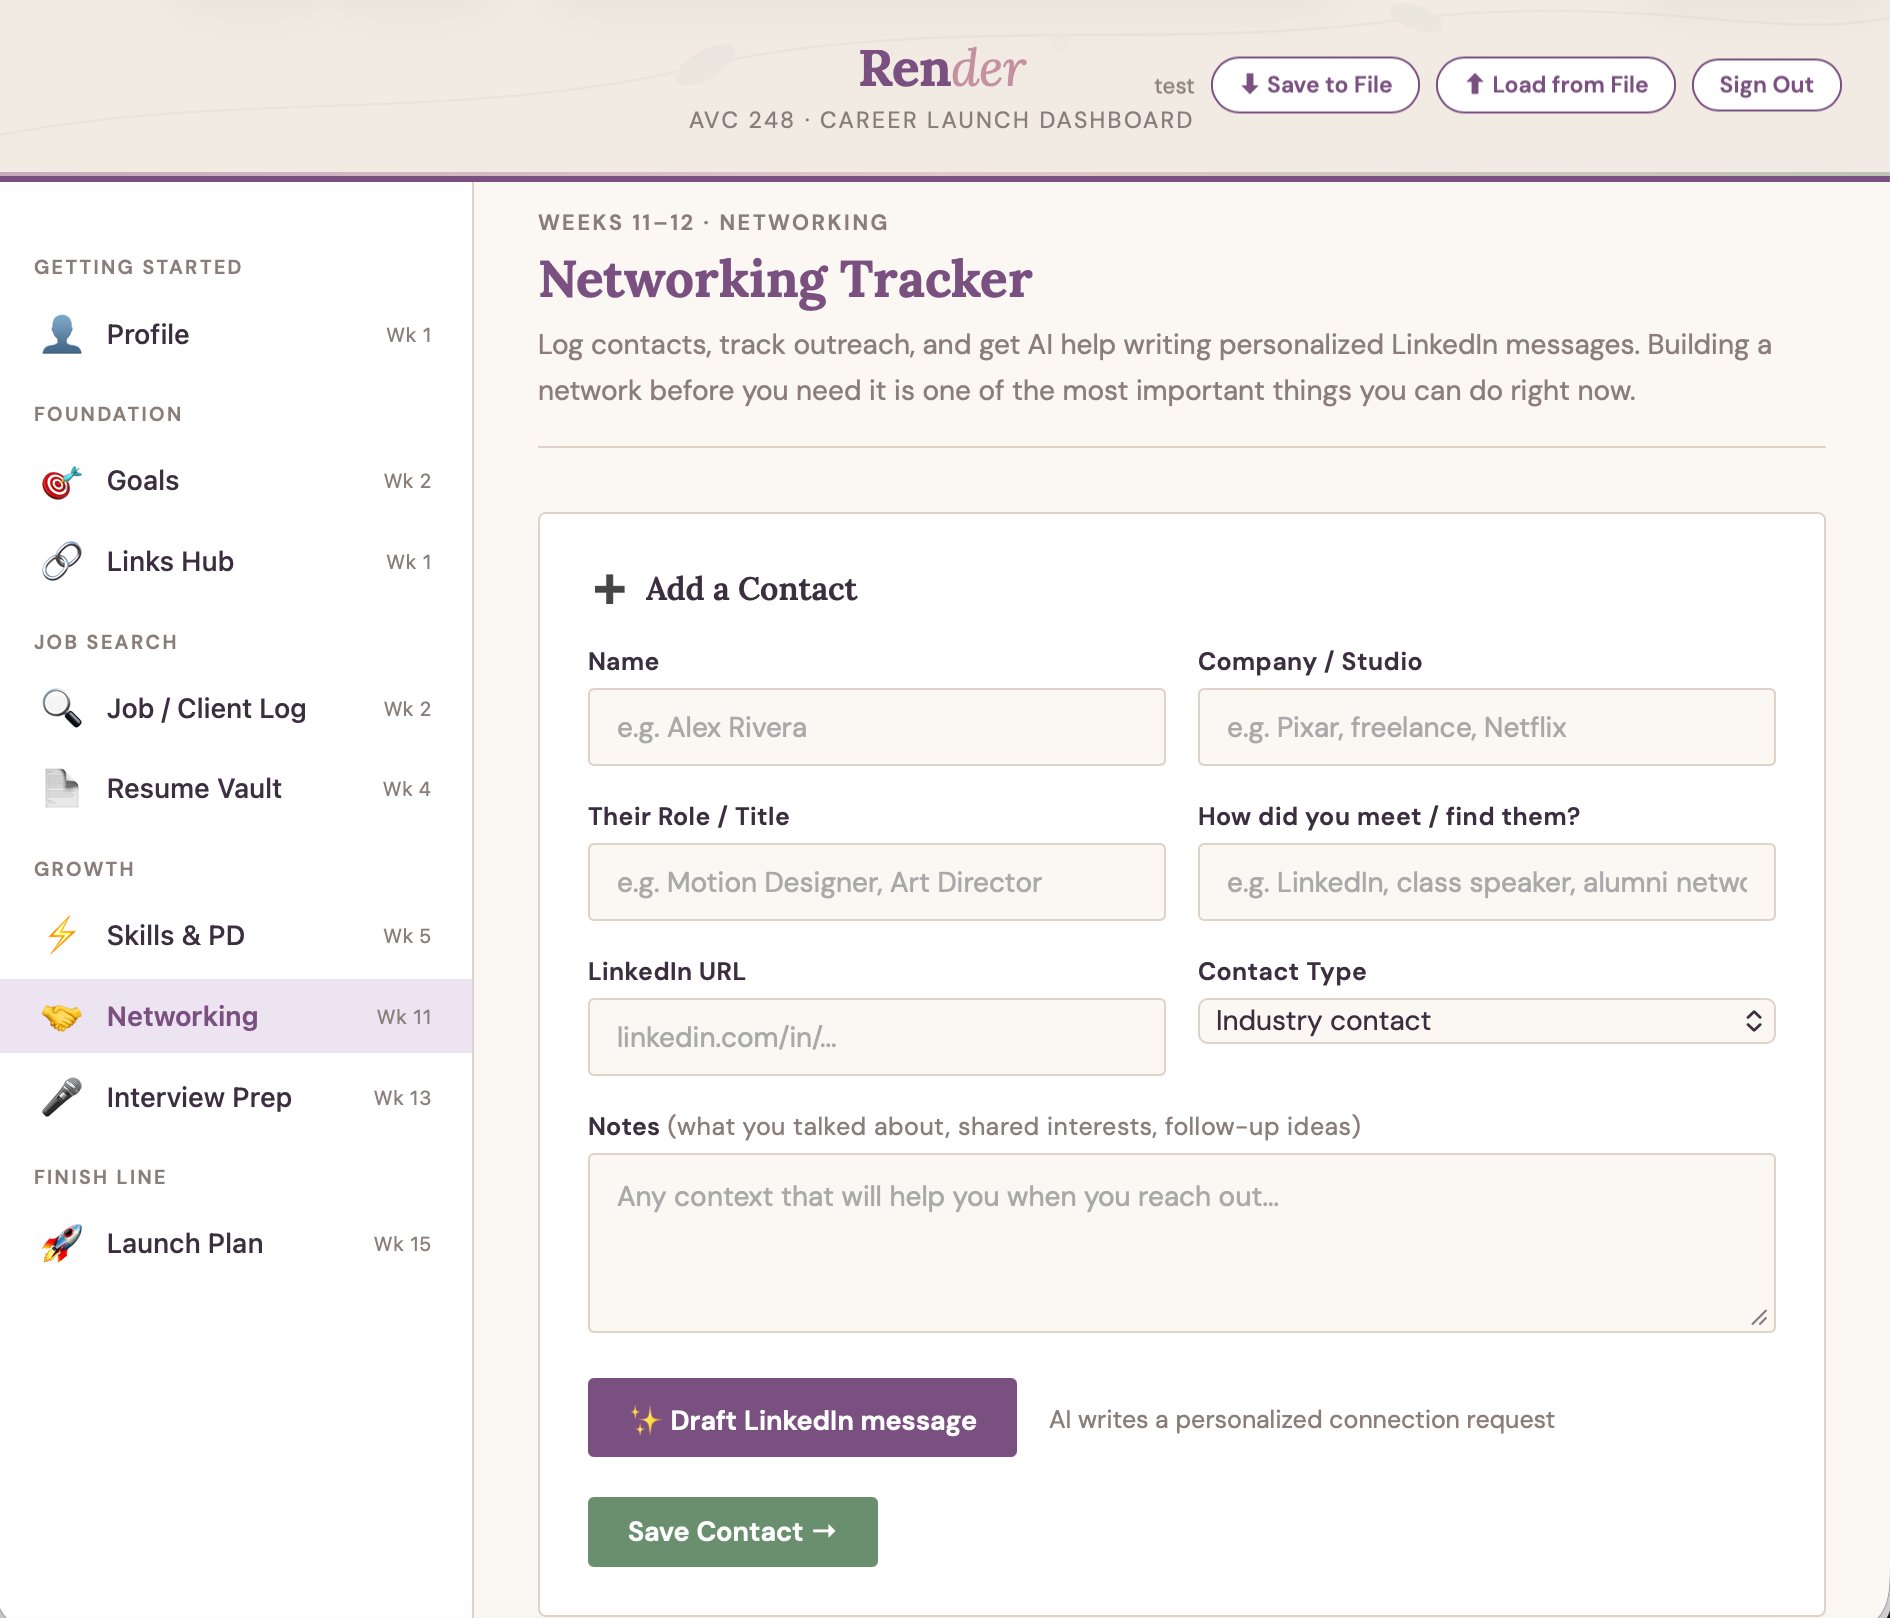Open Interview Prep section
Image resolution: width=1890 pixels, height=1618 pixels.
[x=236, y=1097]
